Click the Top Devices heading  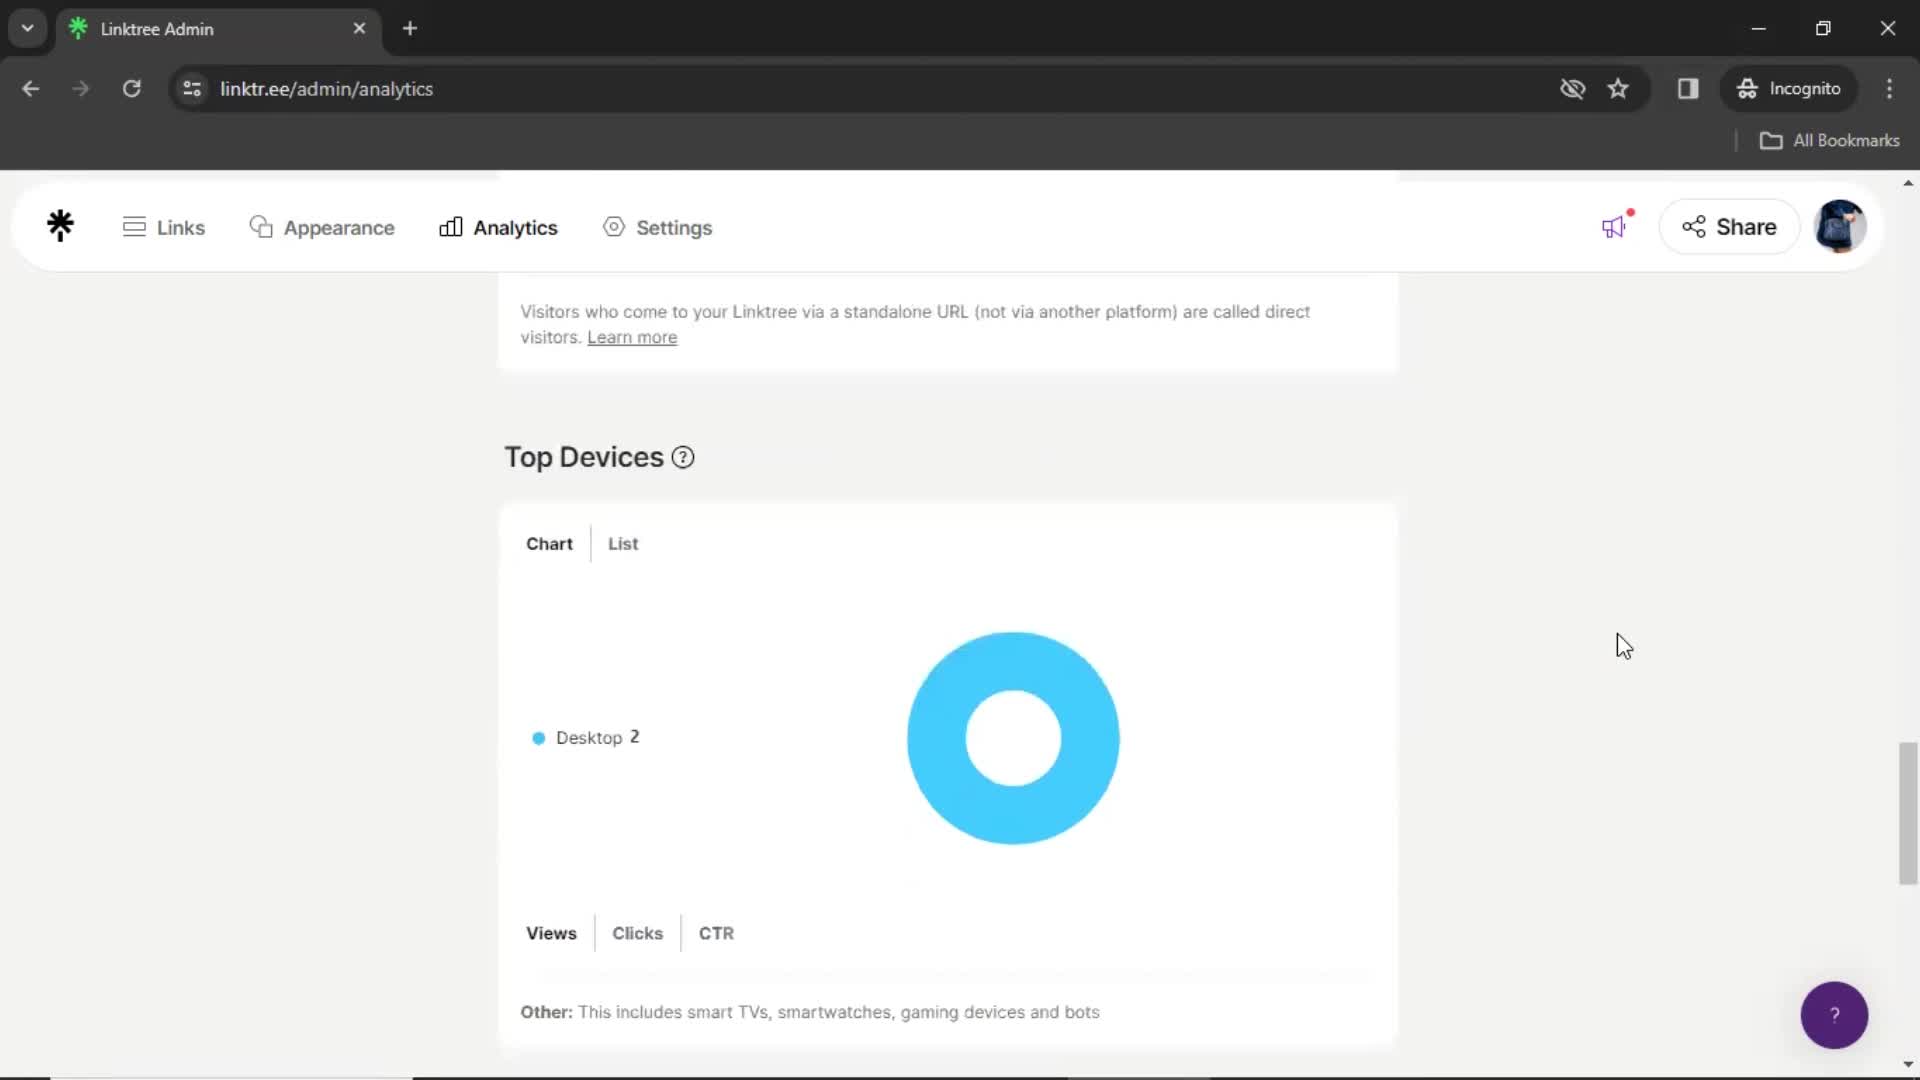(583, 457)
